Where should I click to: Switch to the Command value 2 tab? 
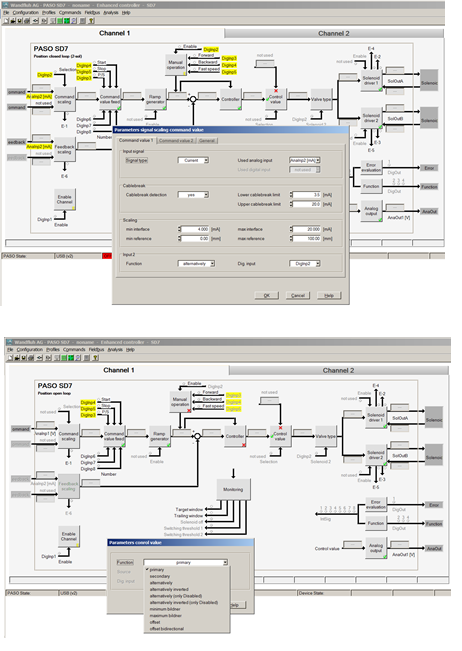pos(176,141)
